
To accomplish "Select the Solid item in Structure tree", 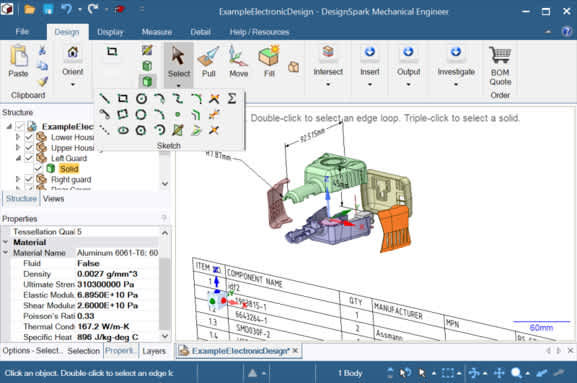I will coord(69,169).
